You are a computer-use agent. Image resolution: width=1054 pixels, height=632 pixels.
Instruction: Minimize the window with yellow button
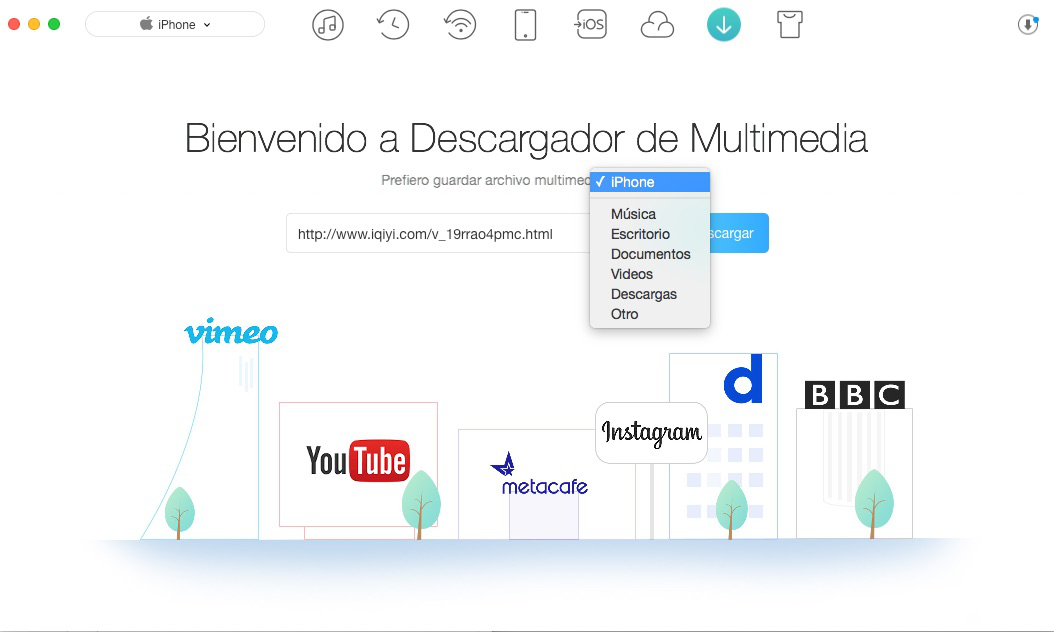(x=34, y=24)
